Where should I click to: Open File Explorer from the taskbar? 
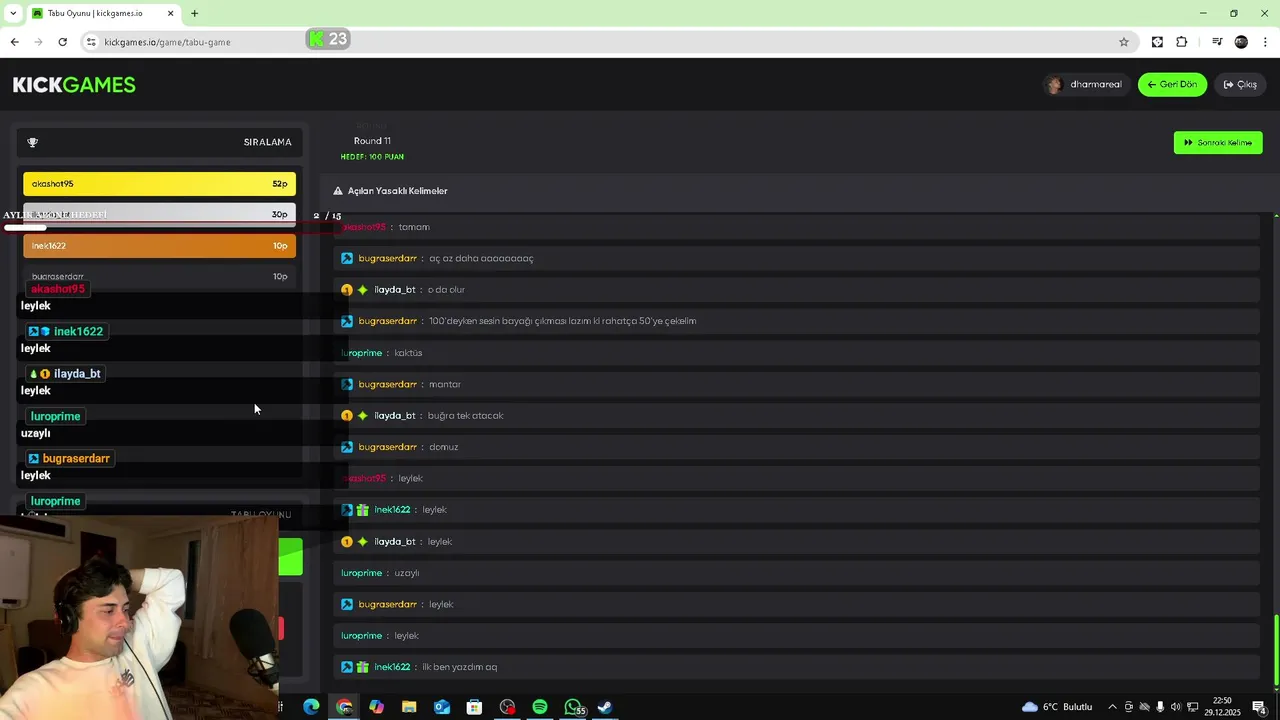click(x=409, y=707)
